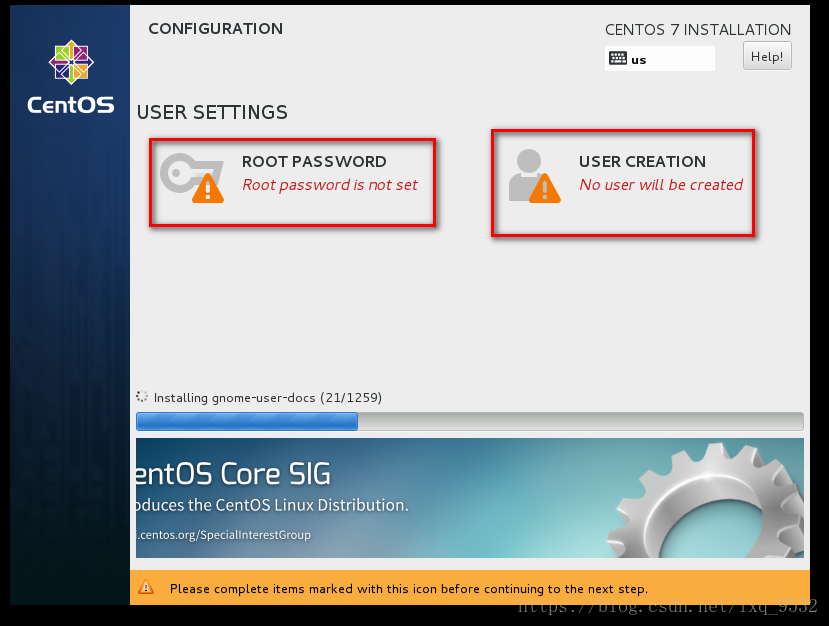Open the Help! button
Screen dimensions: 829x626
[x=767, y=56]
